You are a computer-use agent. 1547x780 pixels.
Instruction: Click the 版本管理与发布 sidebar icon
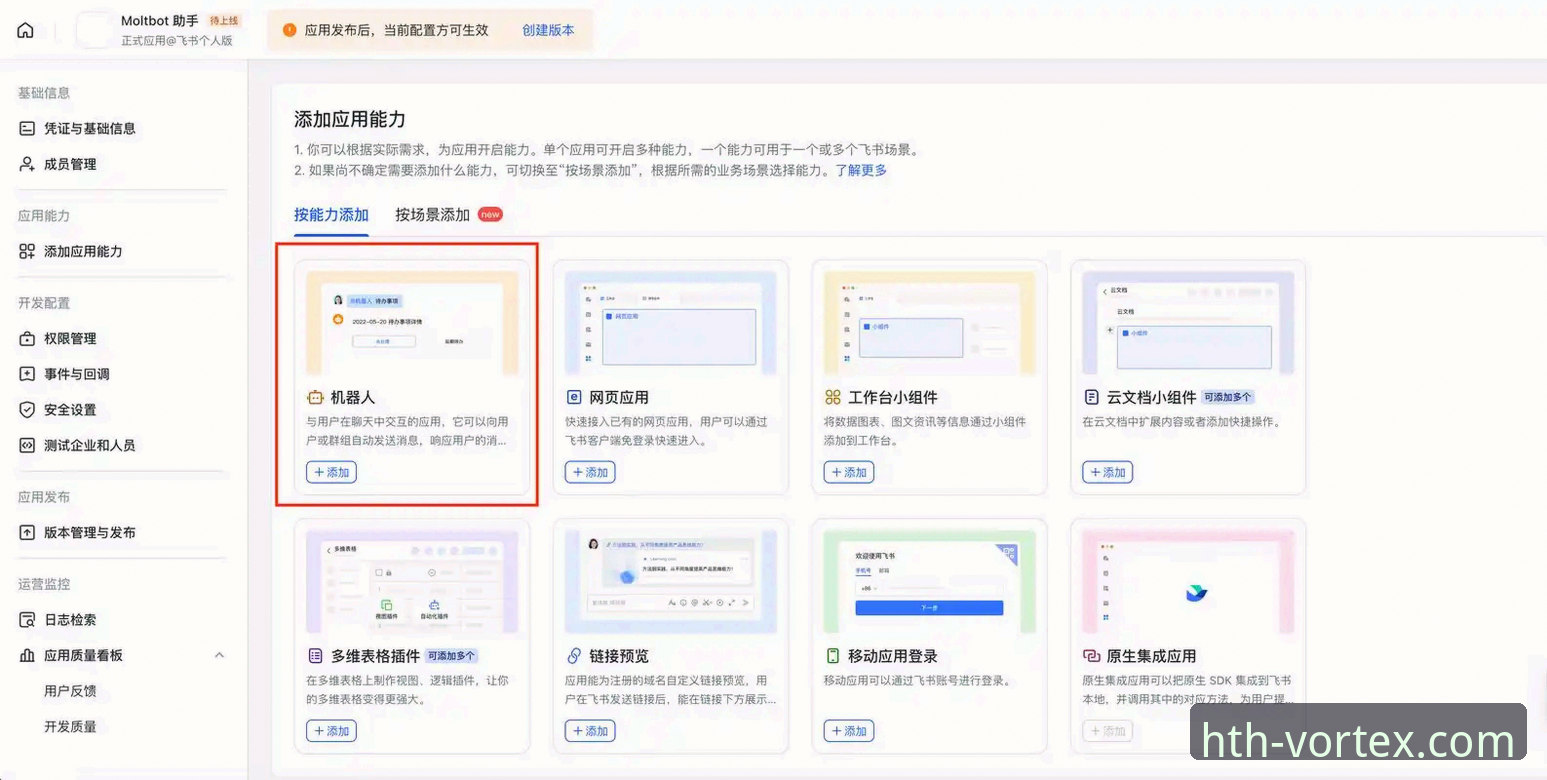click(x=27, y=532)
